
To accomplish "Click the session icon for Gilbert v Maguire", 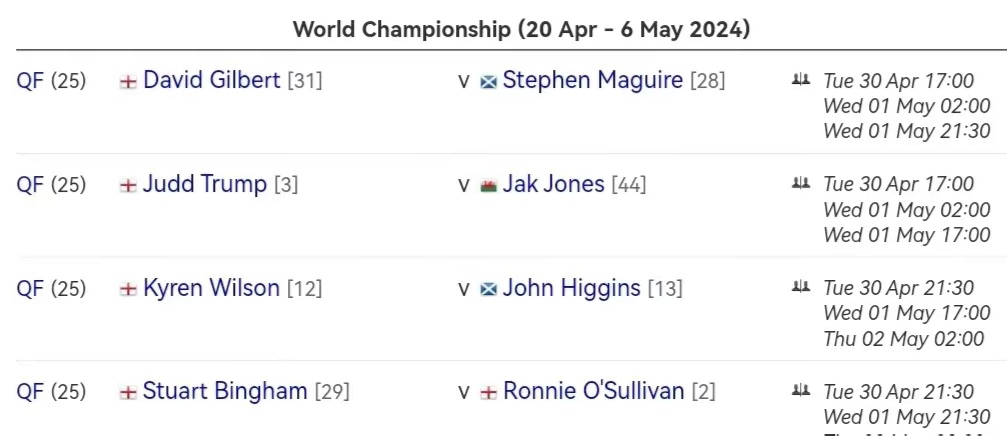I will pyautogui.click(x=800, y=79).
